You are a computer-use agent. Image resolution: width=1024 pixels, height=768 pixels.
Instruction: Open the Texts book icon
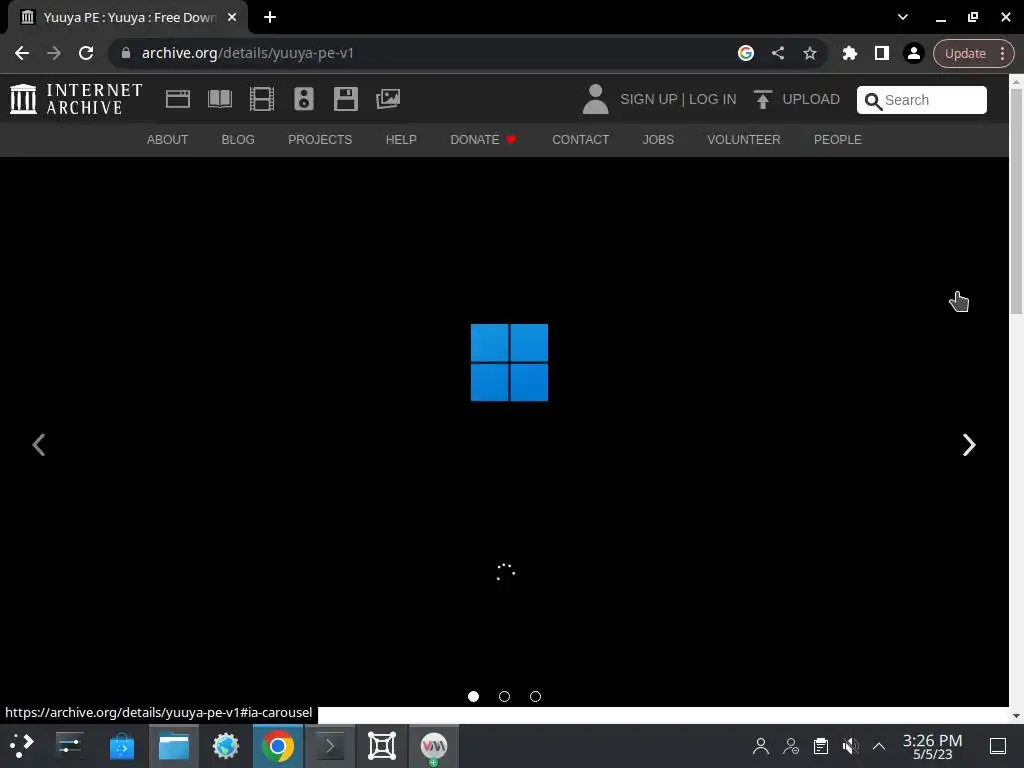pyautogui.click(x=219, y=99)
